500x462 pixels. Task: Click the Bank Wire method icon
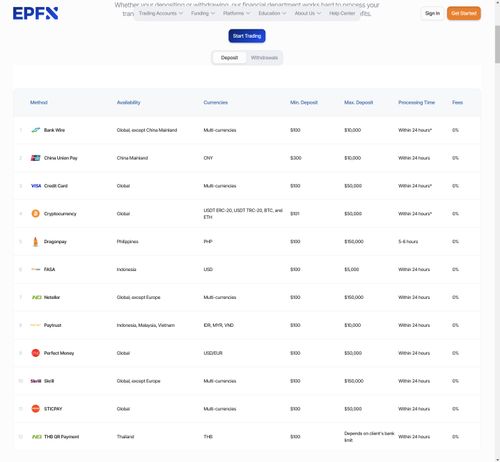(x=36, y=130)
